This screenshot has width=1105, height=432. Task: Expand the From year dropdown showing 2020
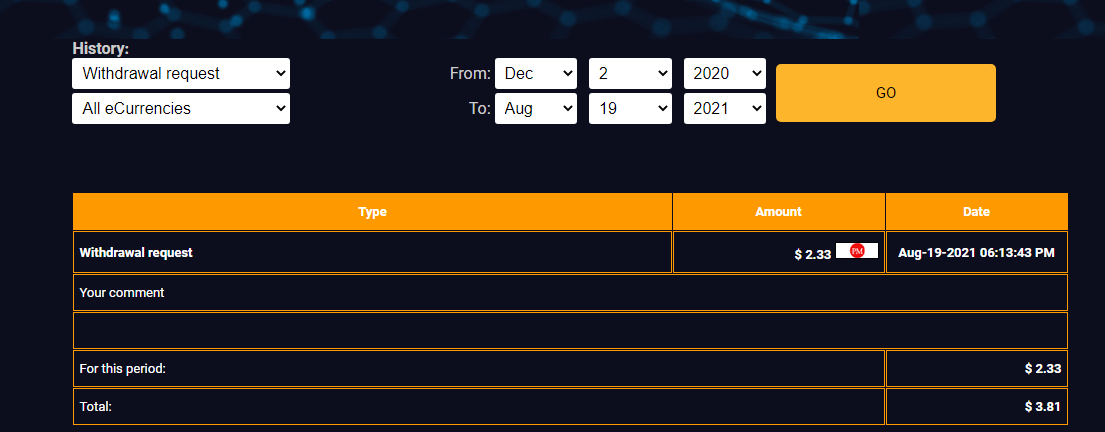coord(724,73)
